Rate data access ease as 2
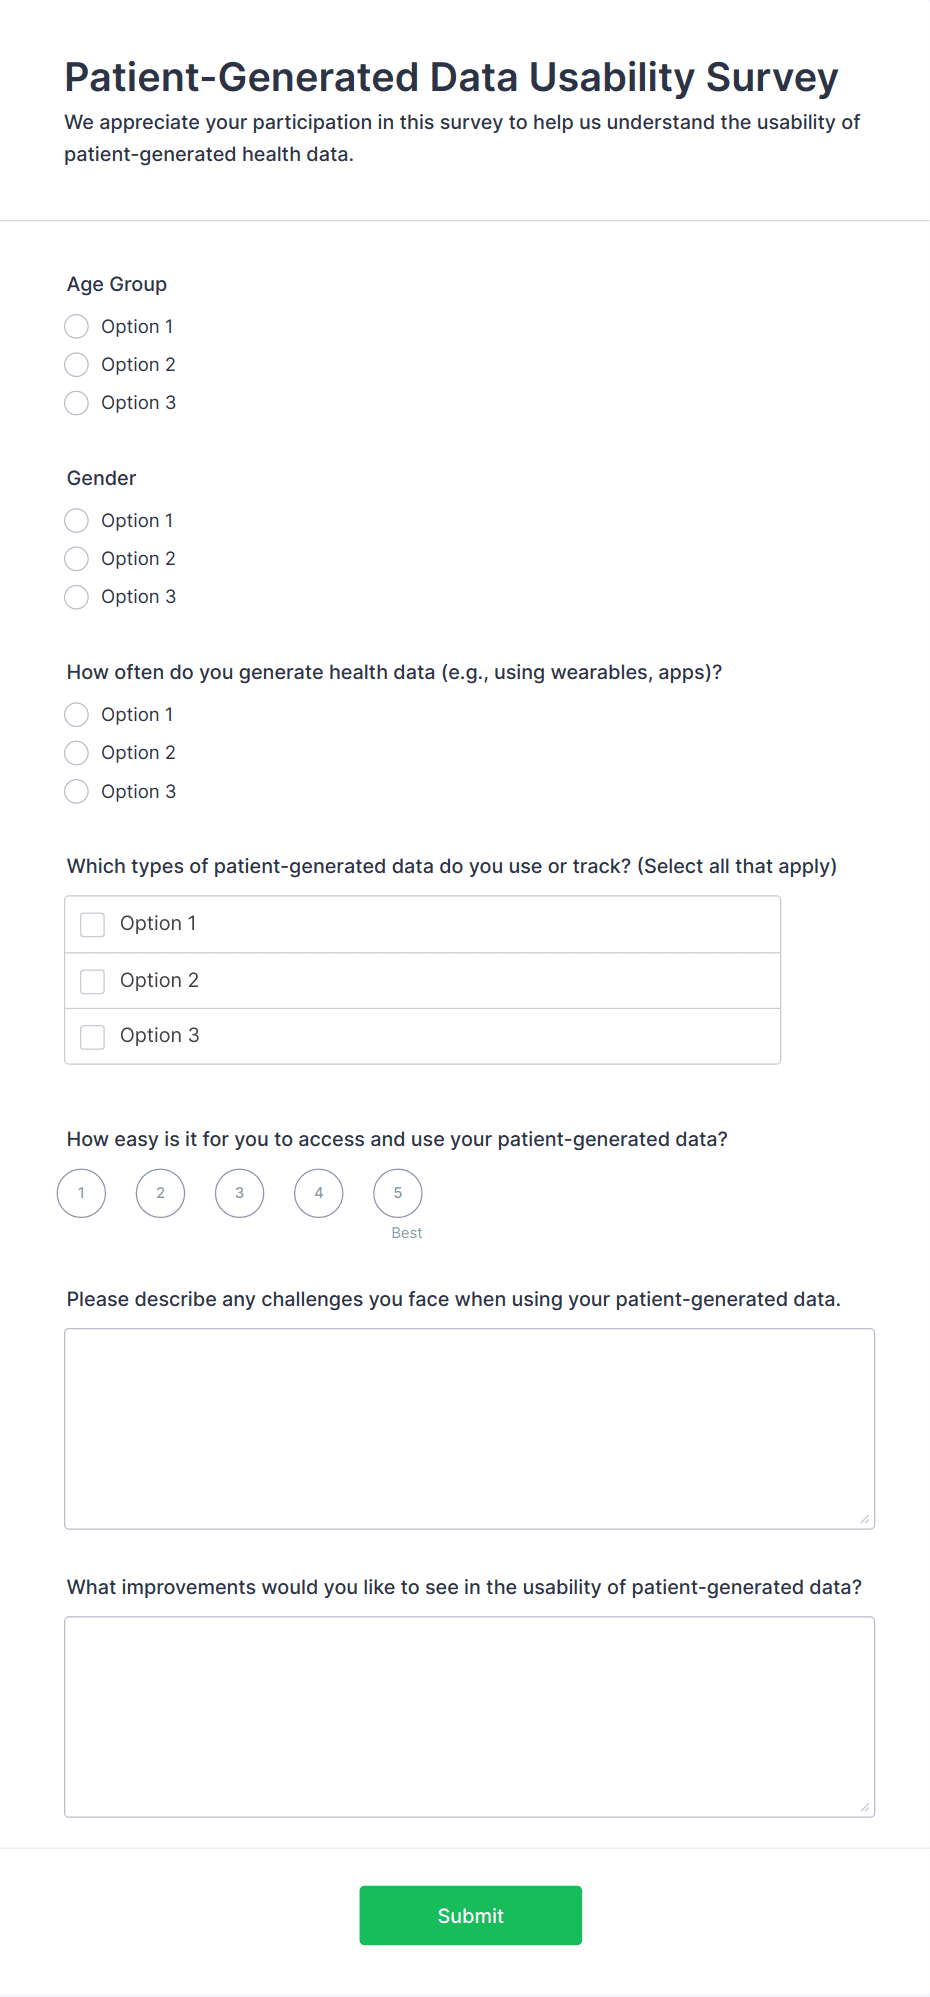930x1997 pixels. click(x=160, y=1192)
